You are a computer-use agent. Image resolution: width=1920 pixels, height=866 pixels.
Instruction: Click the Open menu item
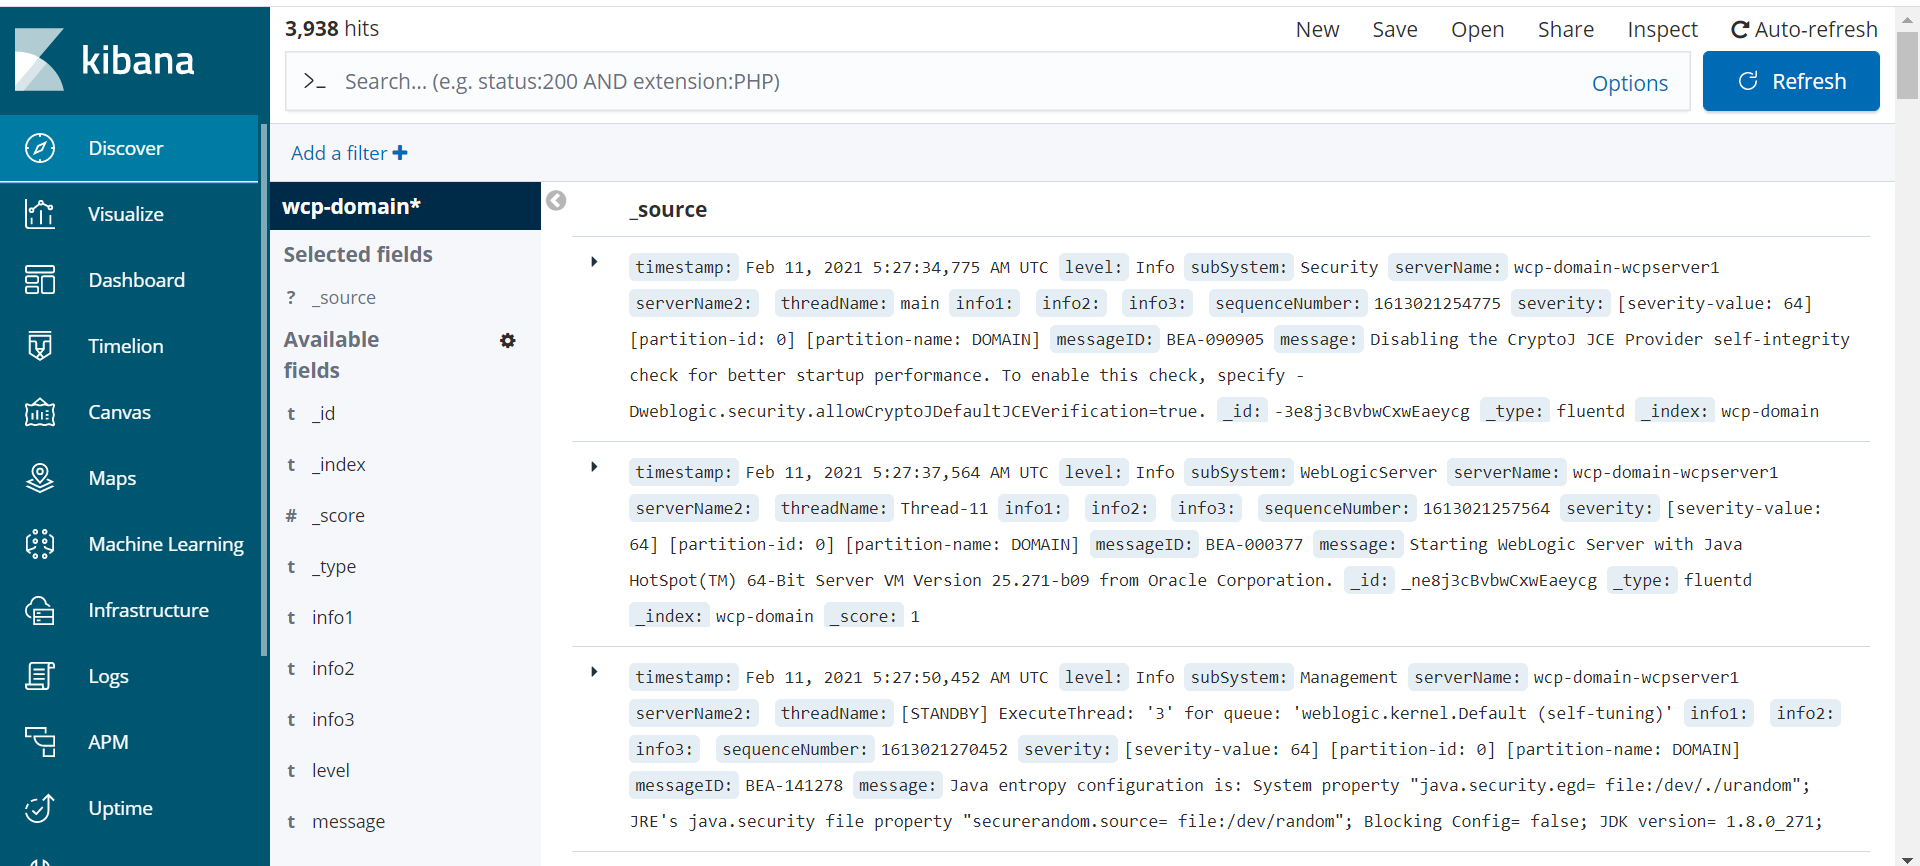pyautogui.click(x=1477, y=30)
